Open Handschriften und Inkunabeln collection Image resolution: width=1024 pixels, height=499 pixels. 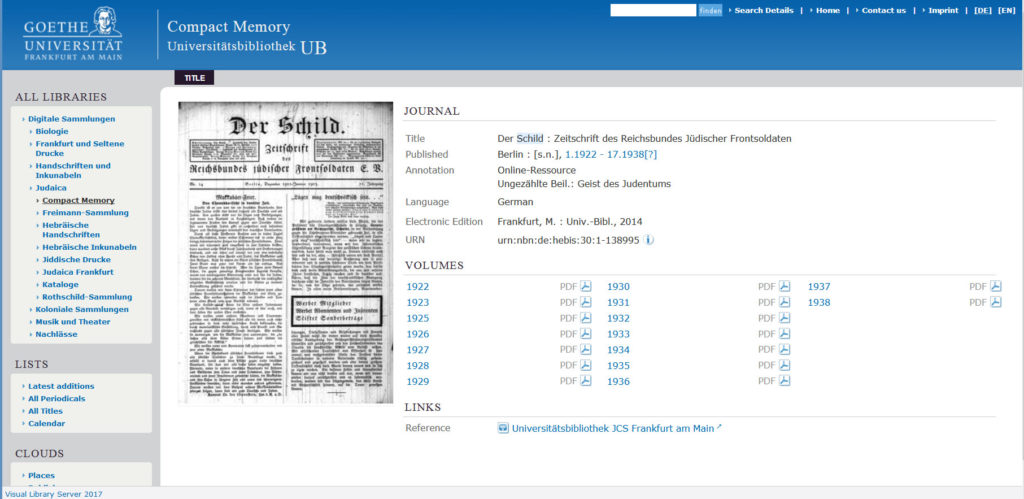(73, 170)
